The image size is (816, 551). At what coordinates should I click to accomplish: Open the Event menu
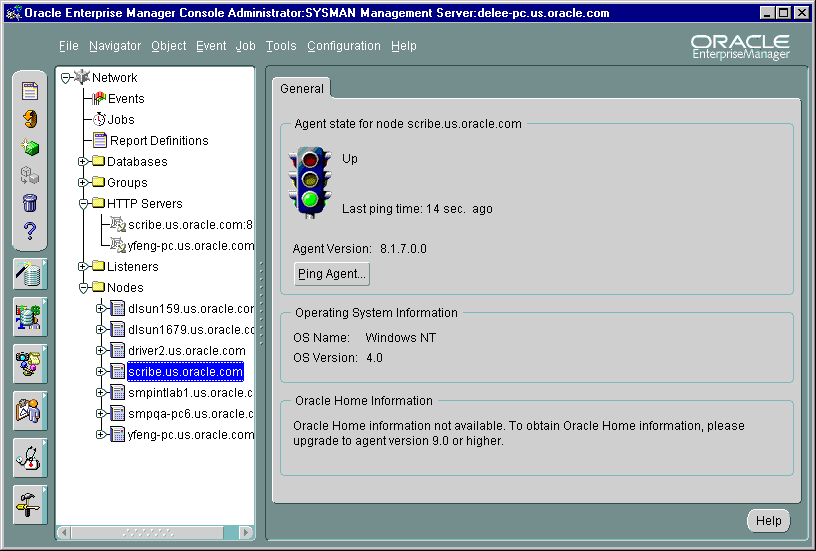(211, 46)
